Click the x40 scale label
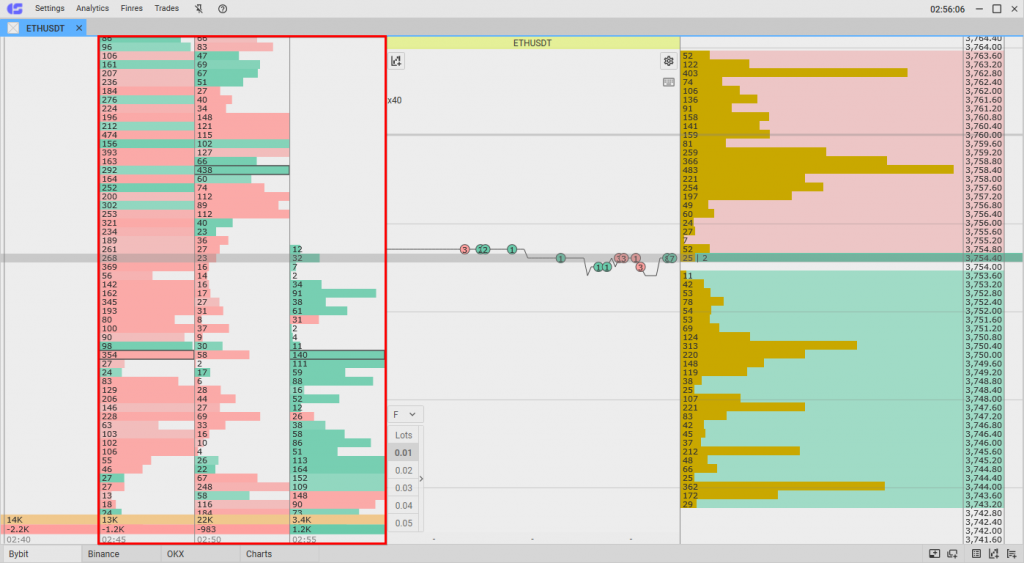Screen dimensions: 1024x563 [394, 101]
